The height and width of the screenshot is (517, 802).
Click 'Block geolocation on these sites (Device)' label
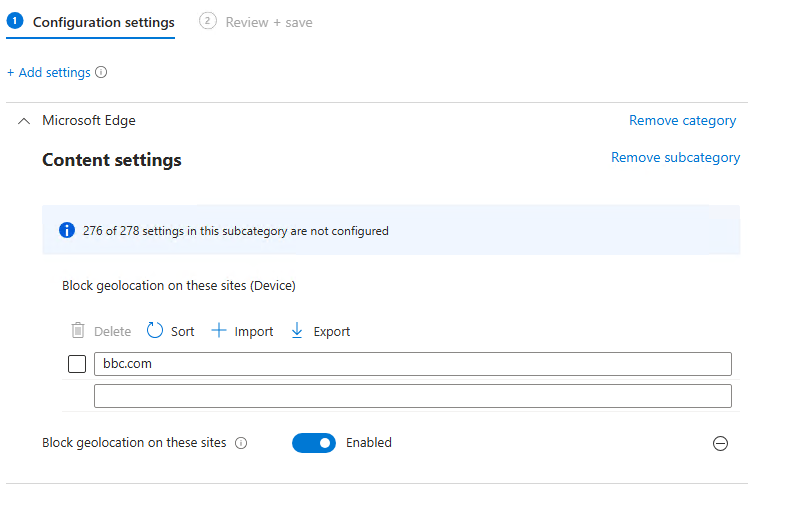tap(179, 286)
